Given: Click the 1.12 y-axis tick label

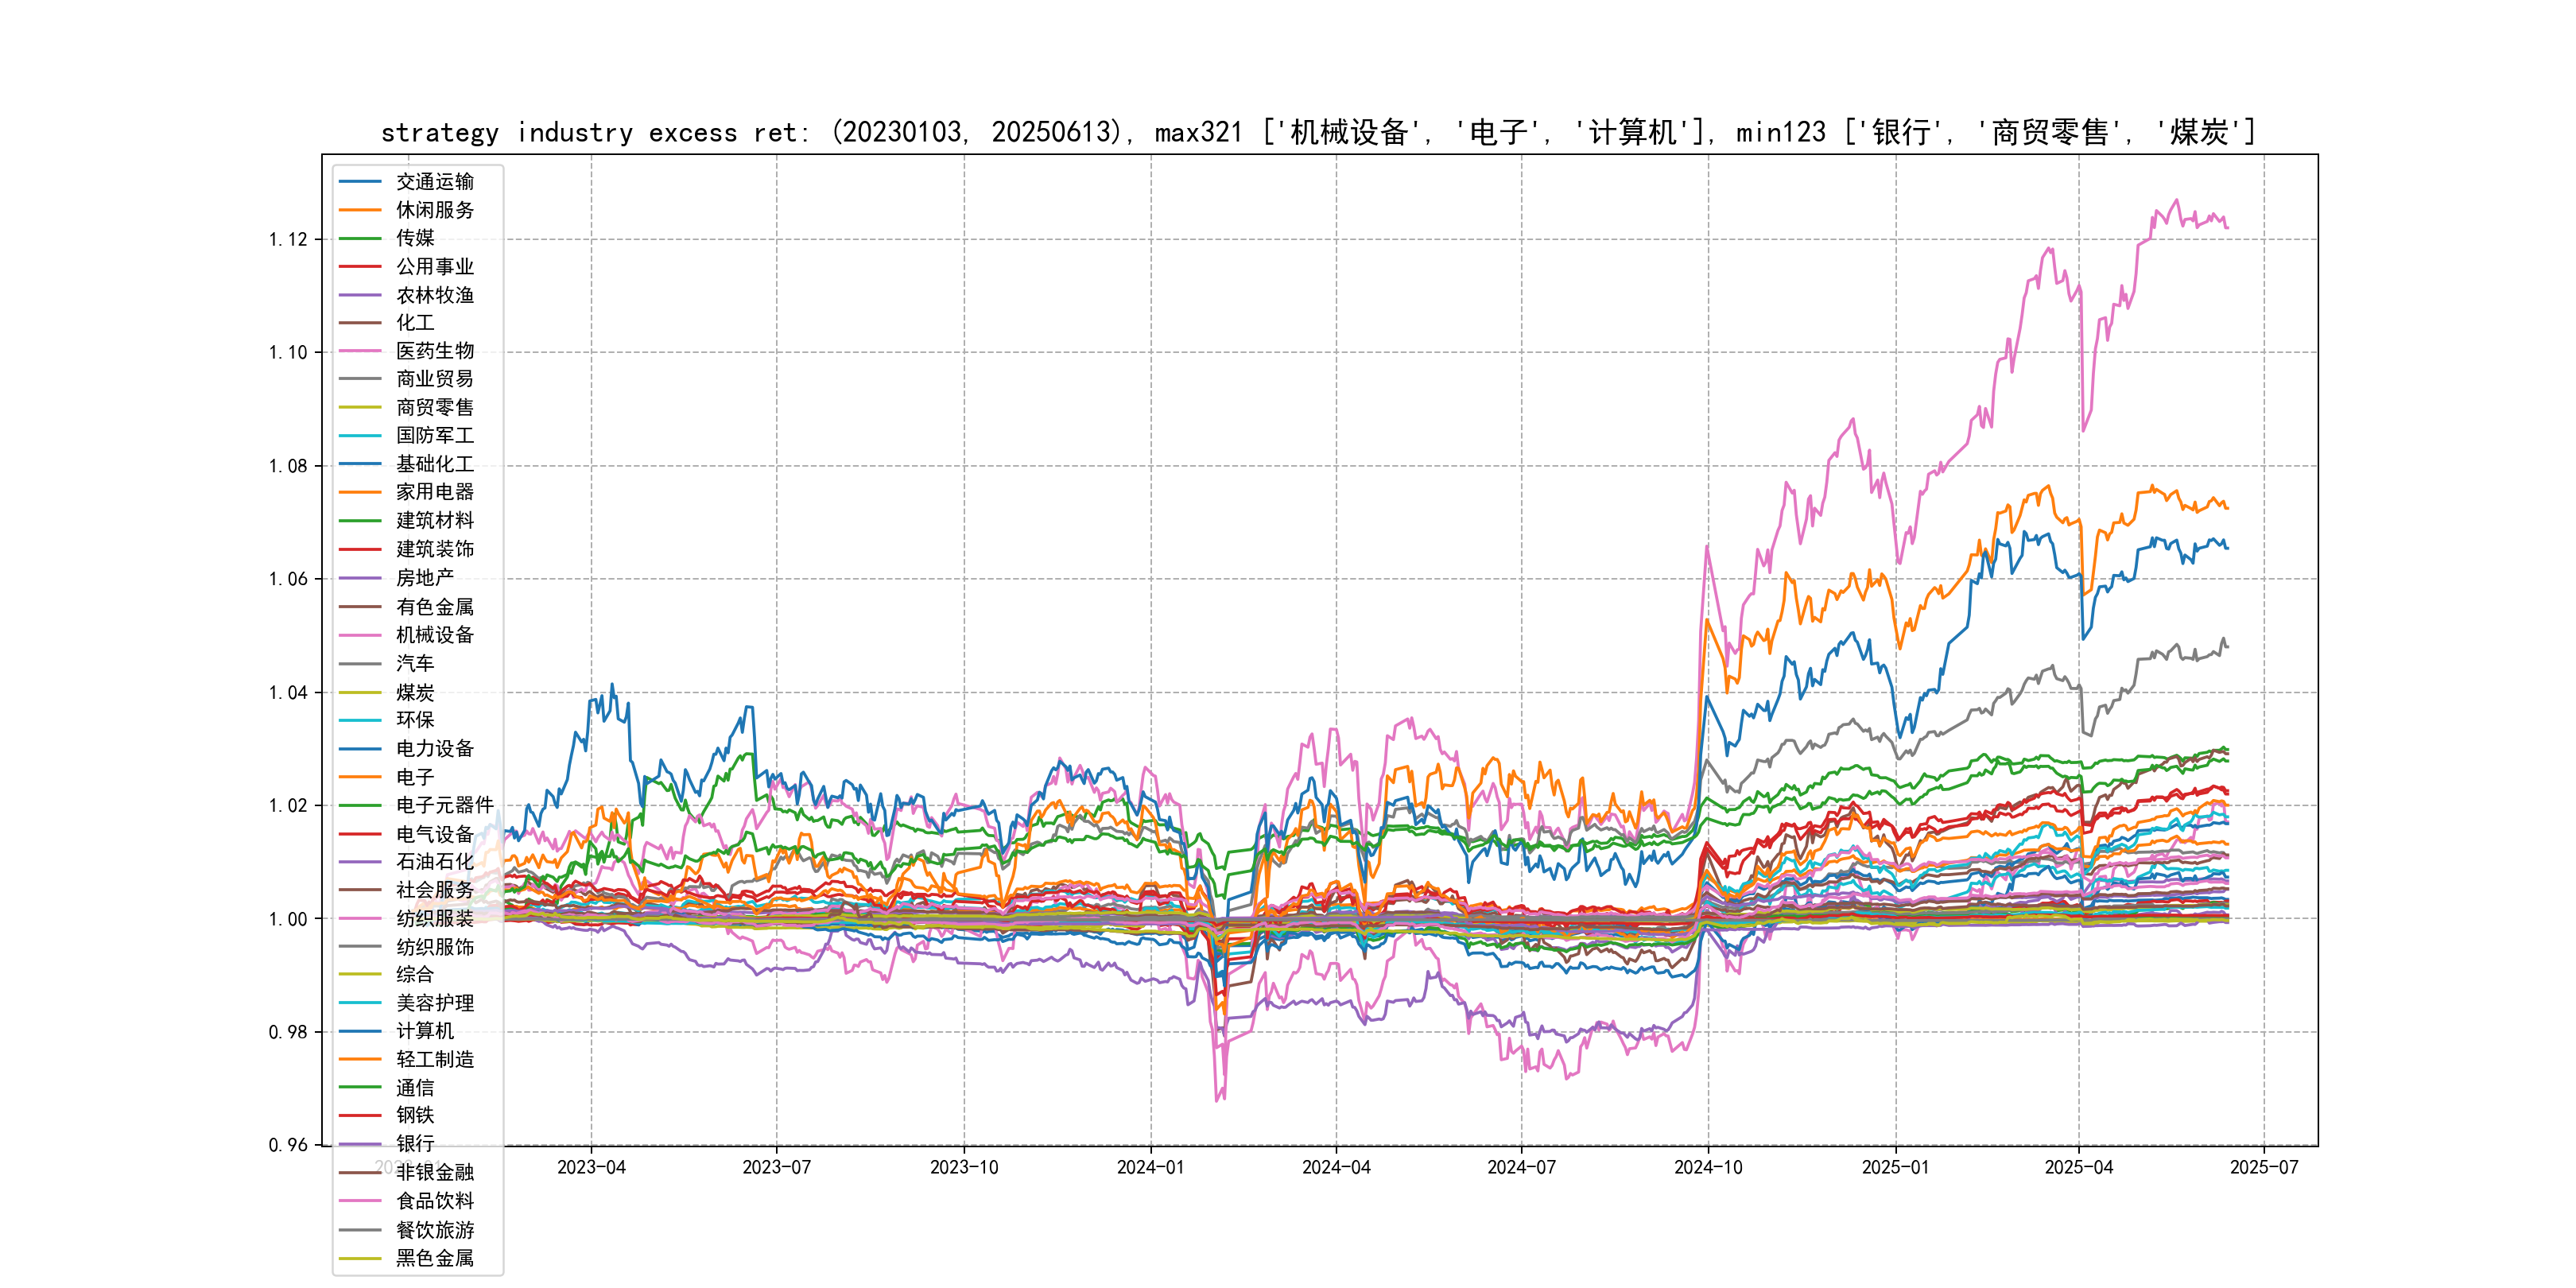Looking at the screenshot, I should (288, 239).
